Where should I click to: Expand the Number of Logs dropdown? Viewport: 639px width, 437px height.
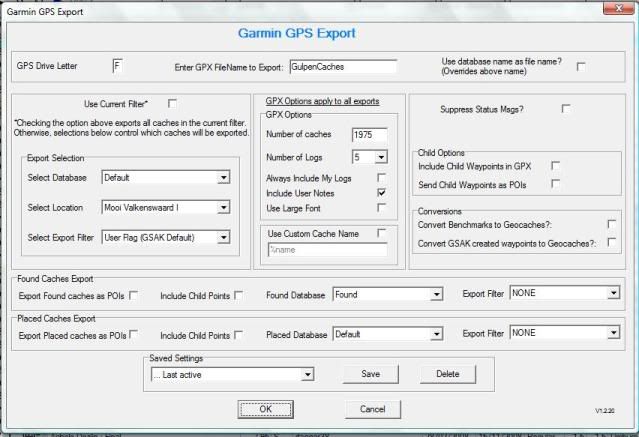tap(381, 157)
